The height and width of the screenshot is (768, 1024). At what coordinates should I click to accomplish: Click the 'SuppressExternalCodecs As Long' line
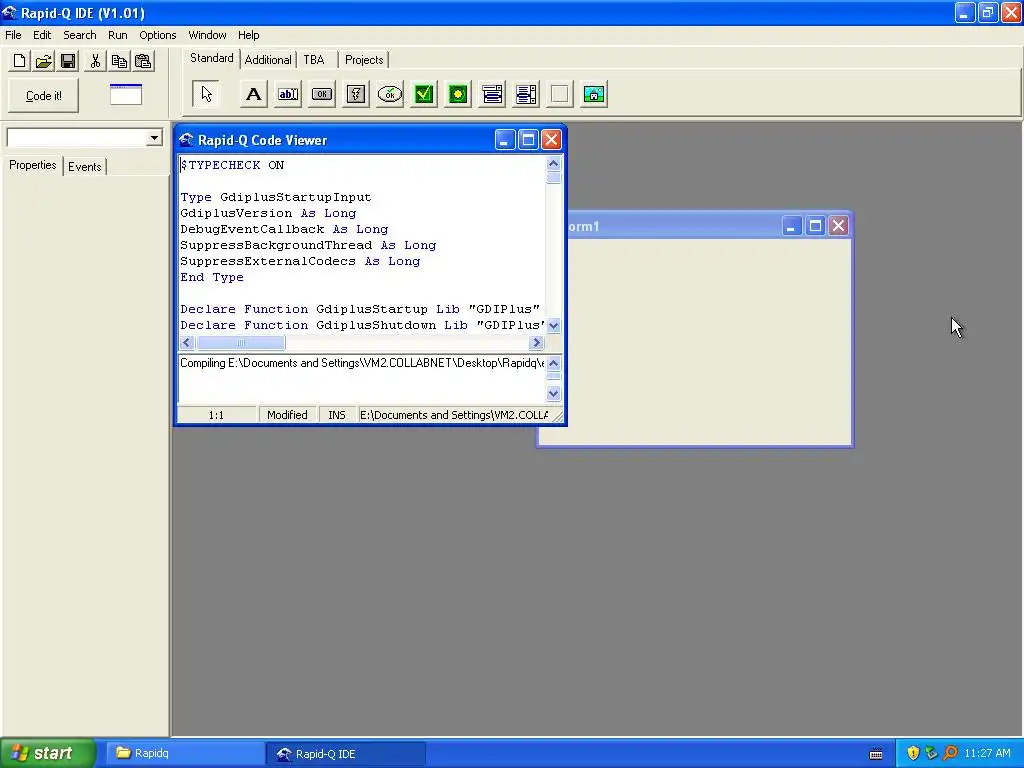pos(300,261)
